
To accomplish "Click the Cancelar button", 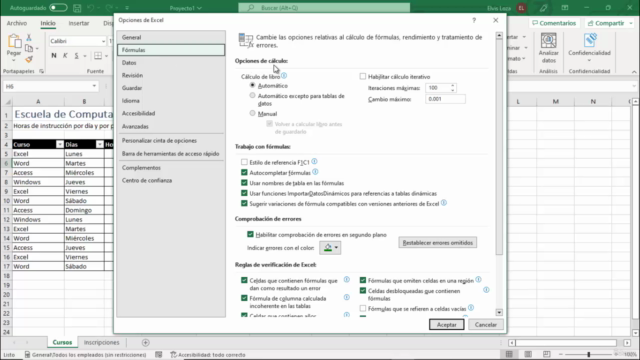I will pos(486,324).
